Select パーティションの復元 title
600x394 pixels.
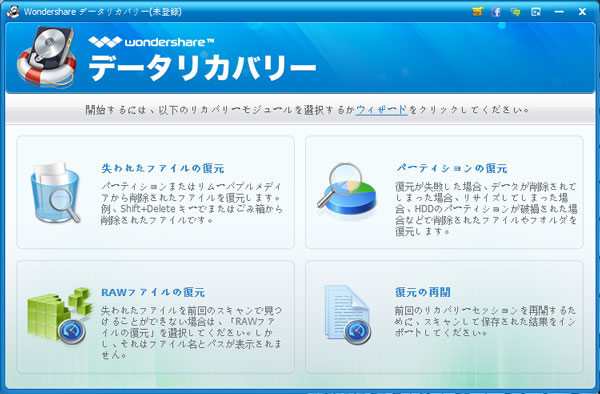(452, 168)
